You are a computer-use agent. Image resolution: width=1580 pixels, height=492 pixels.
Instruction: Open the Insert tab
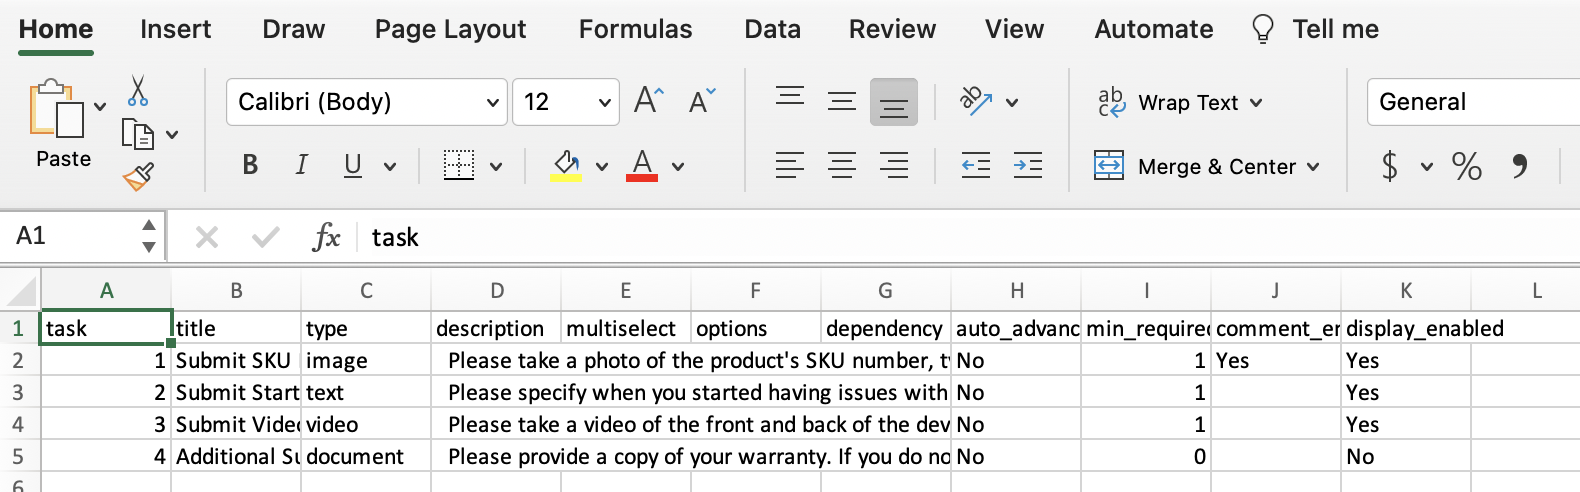tap(176, 29)
